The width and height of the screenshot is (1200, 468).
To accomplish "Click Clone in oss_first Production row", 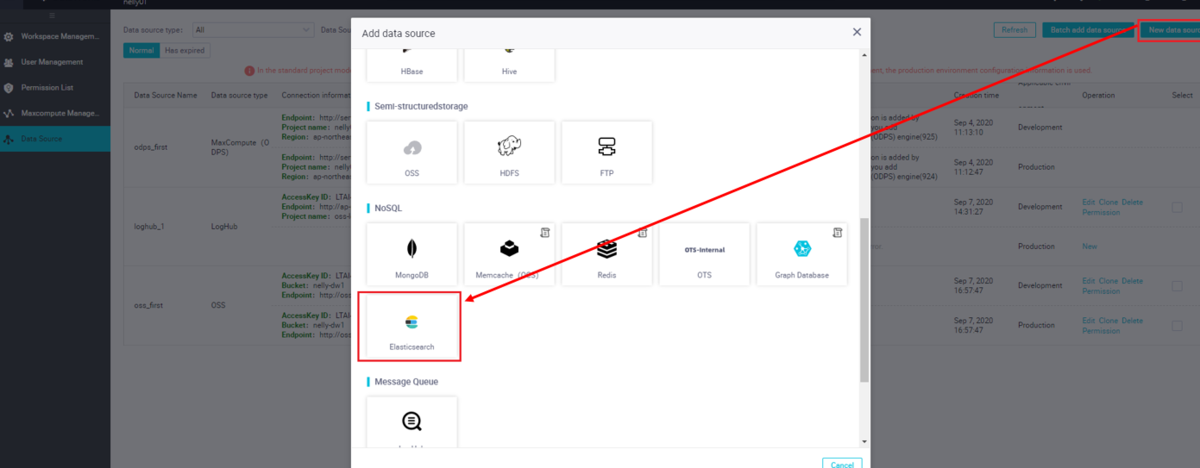I will 1108,320.
